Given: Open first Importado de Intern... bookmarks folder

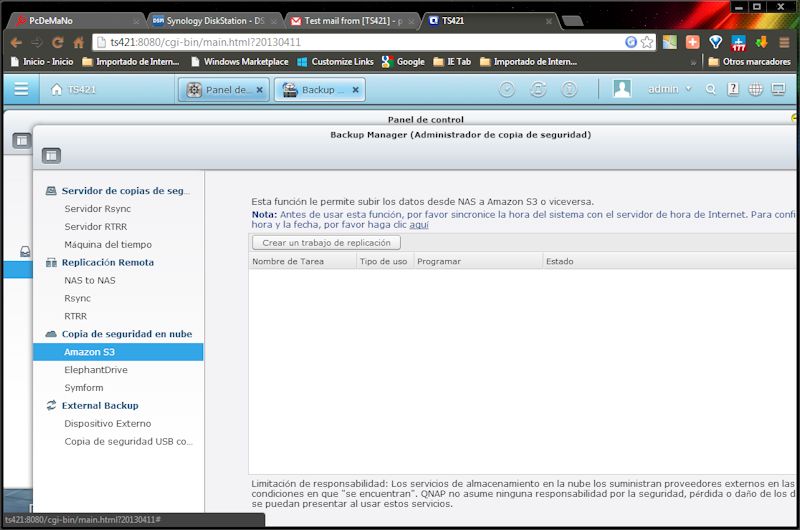Looking at the screenshot, I should 131,62.
